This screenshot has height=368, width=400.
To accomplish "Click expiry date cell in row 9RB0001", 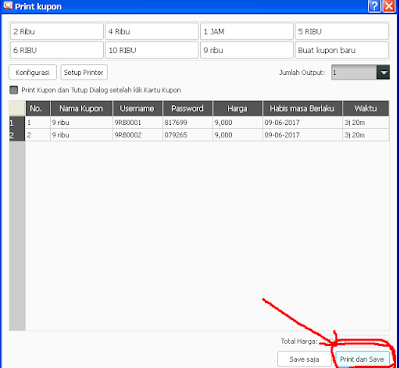I will click(302, 123).
